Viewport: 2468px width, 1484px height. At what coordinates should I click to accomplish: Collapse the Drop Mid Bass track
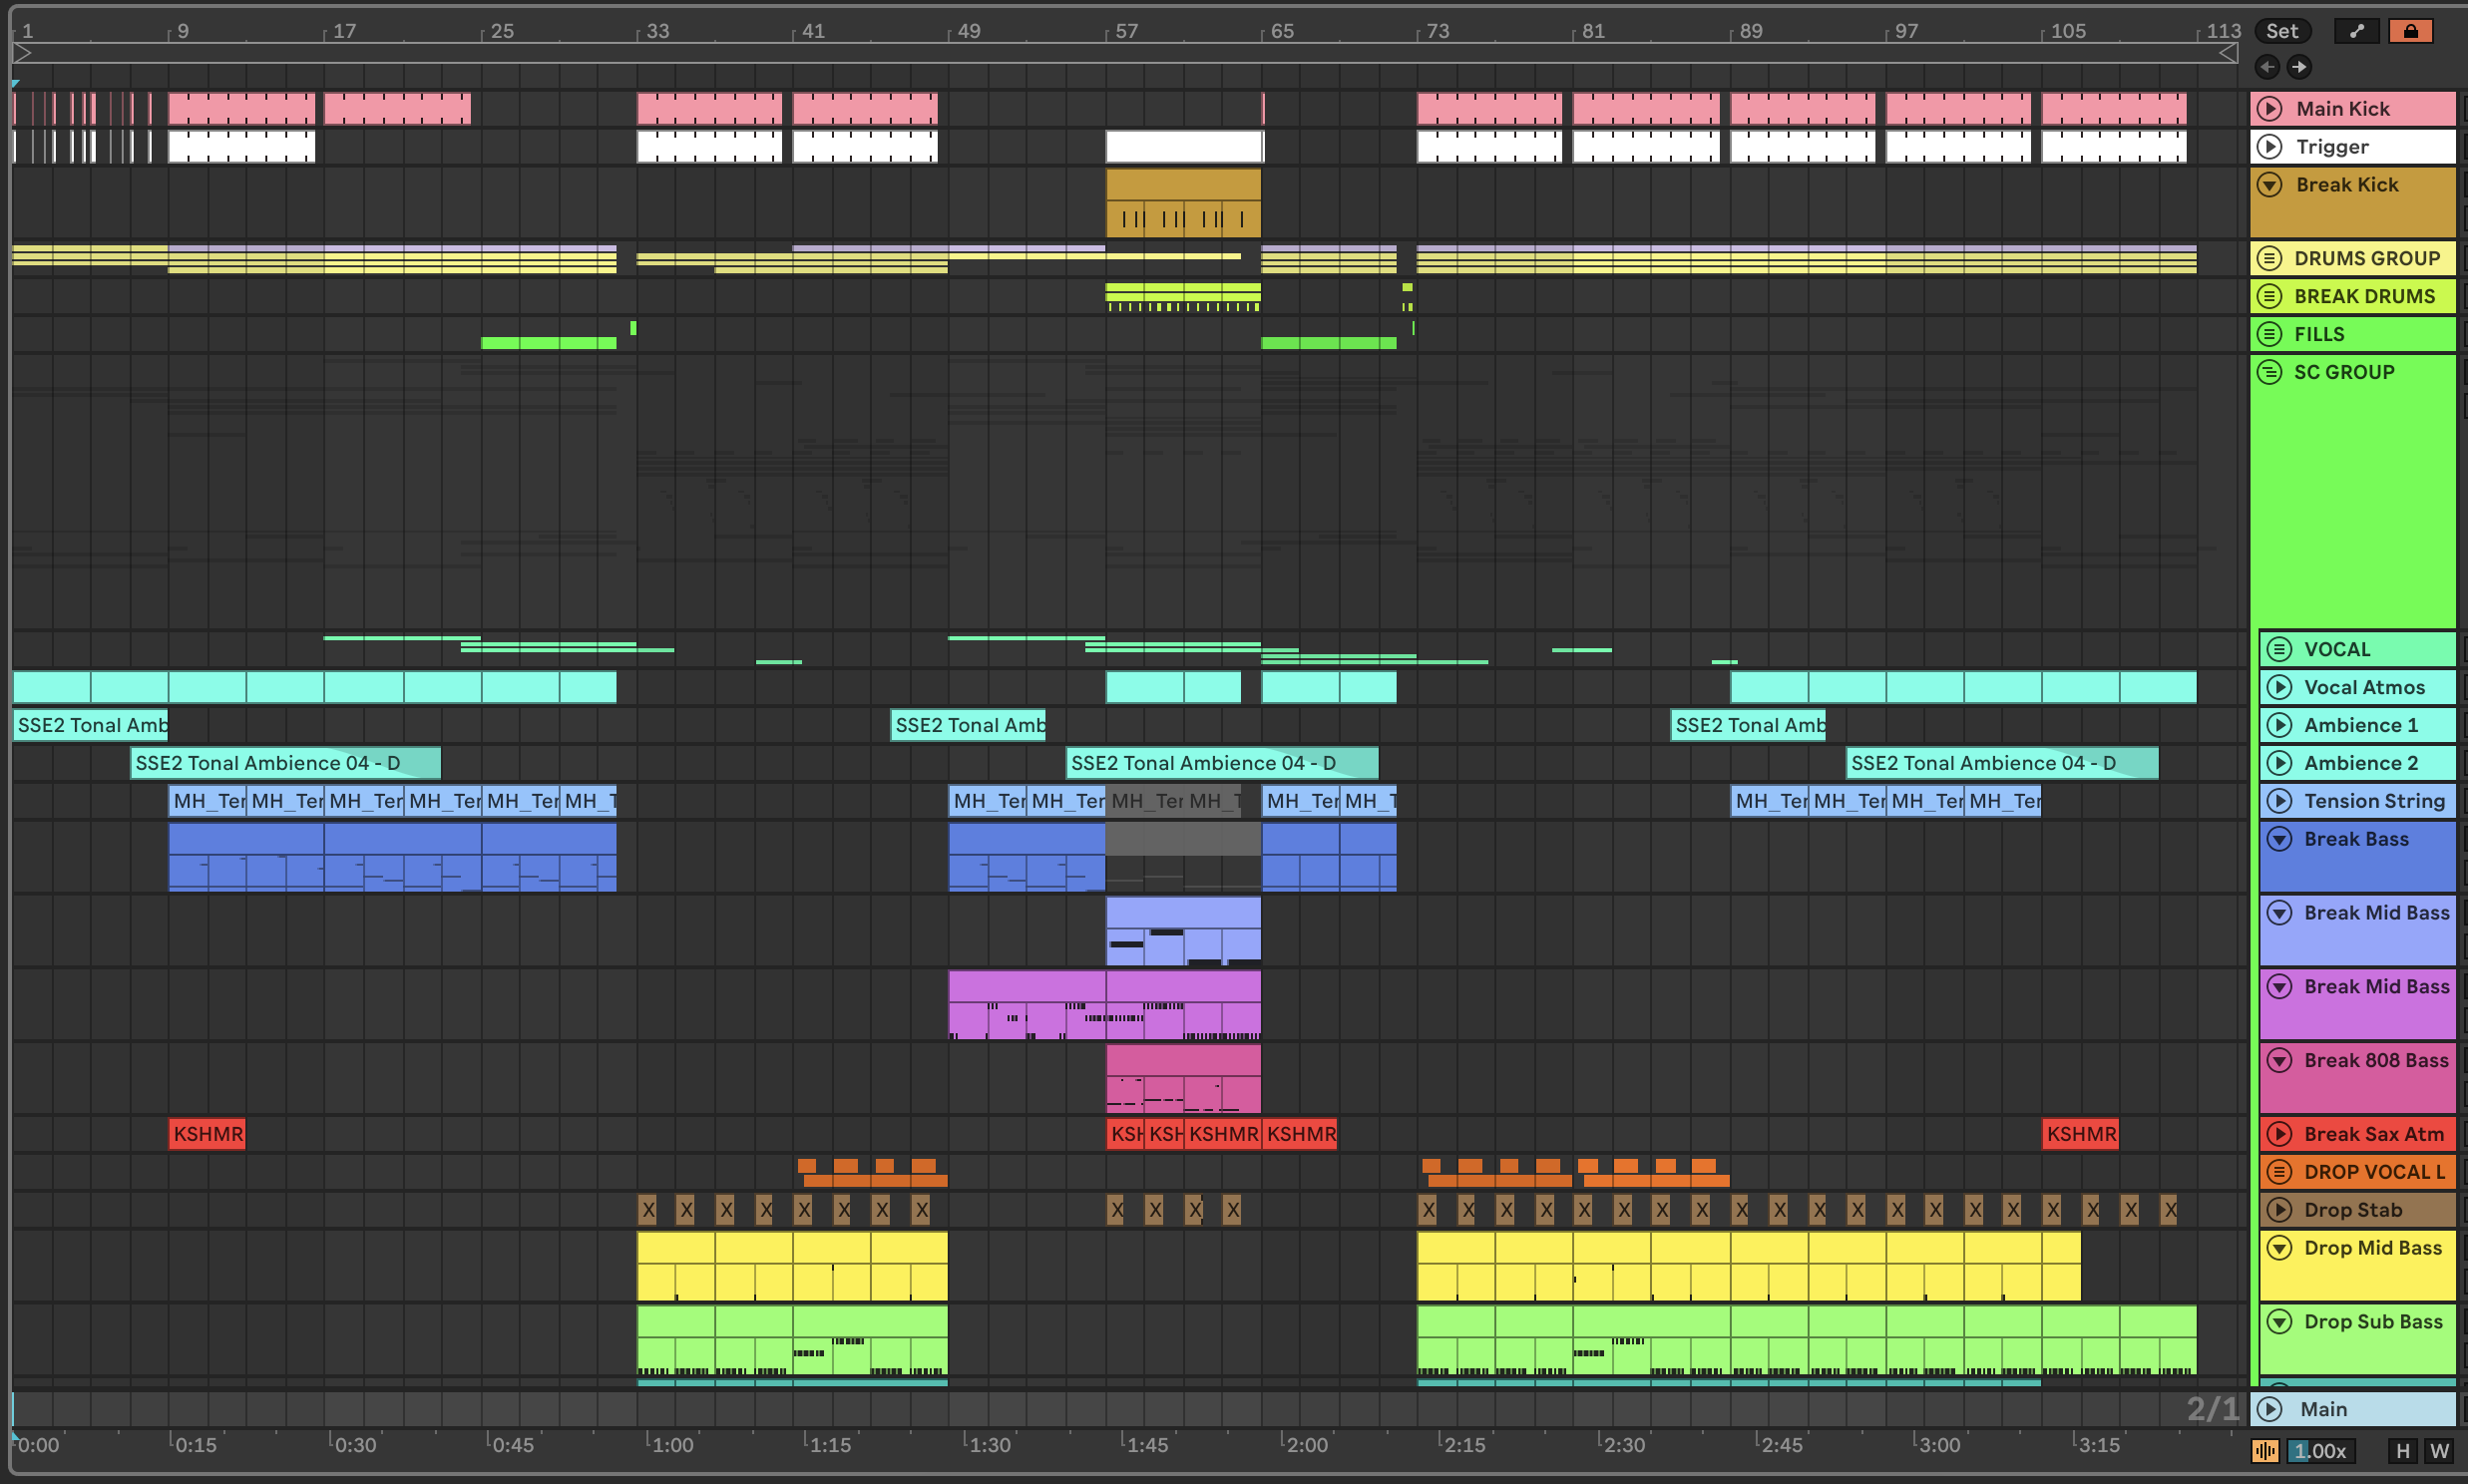click(2279, 1248)
